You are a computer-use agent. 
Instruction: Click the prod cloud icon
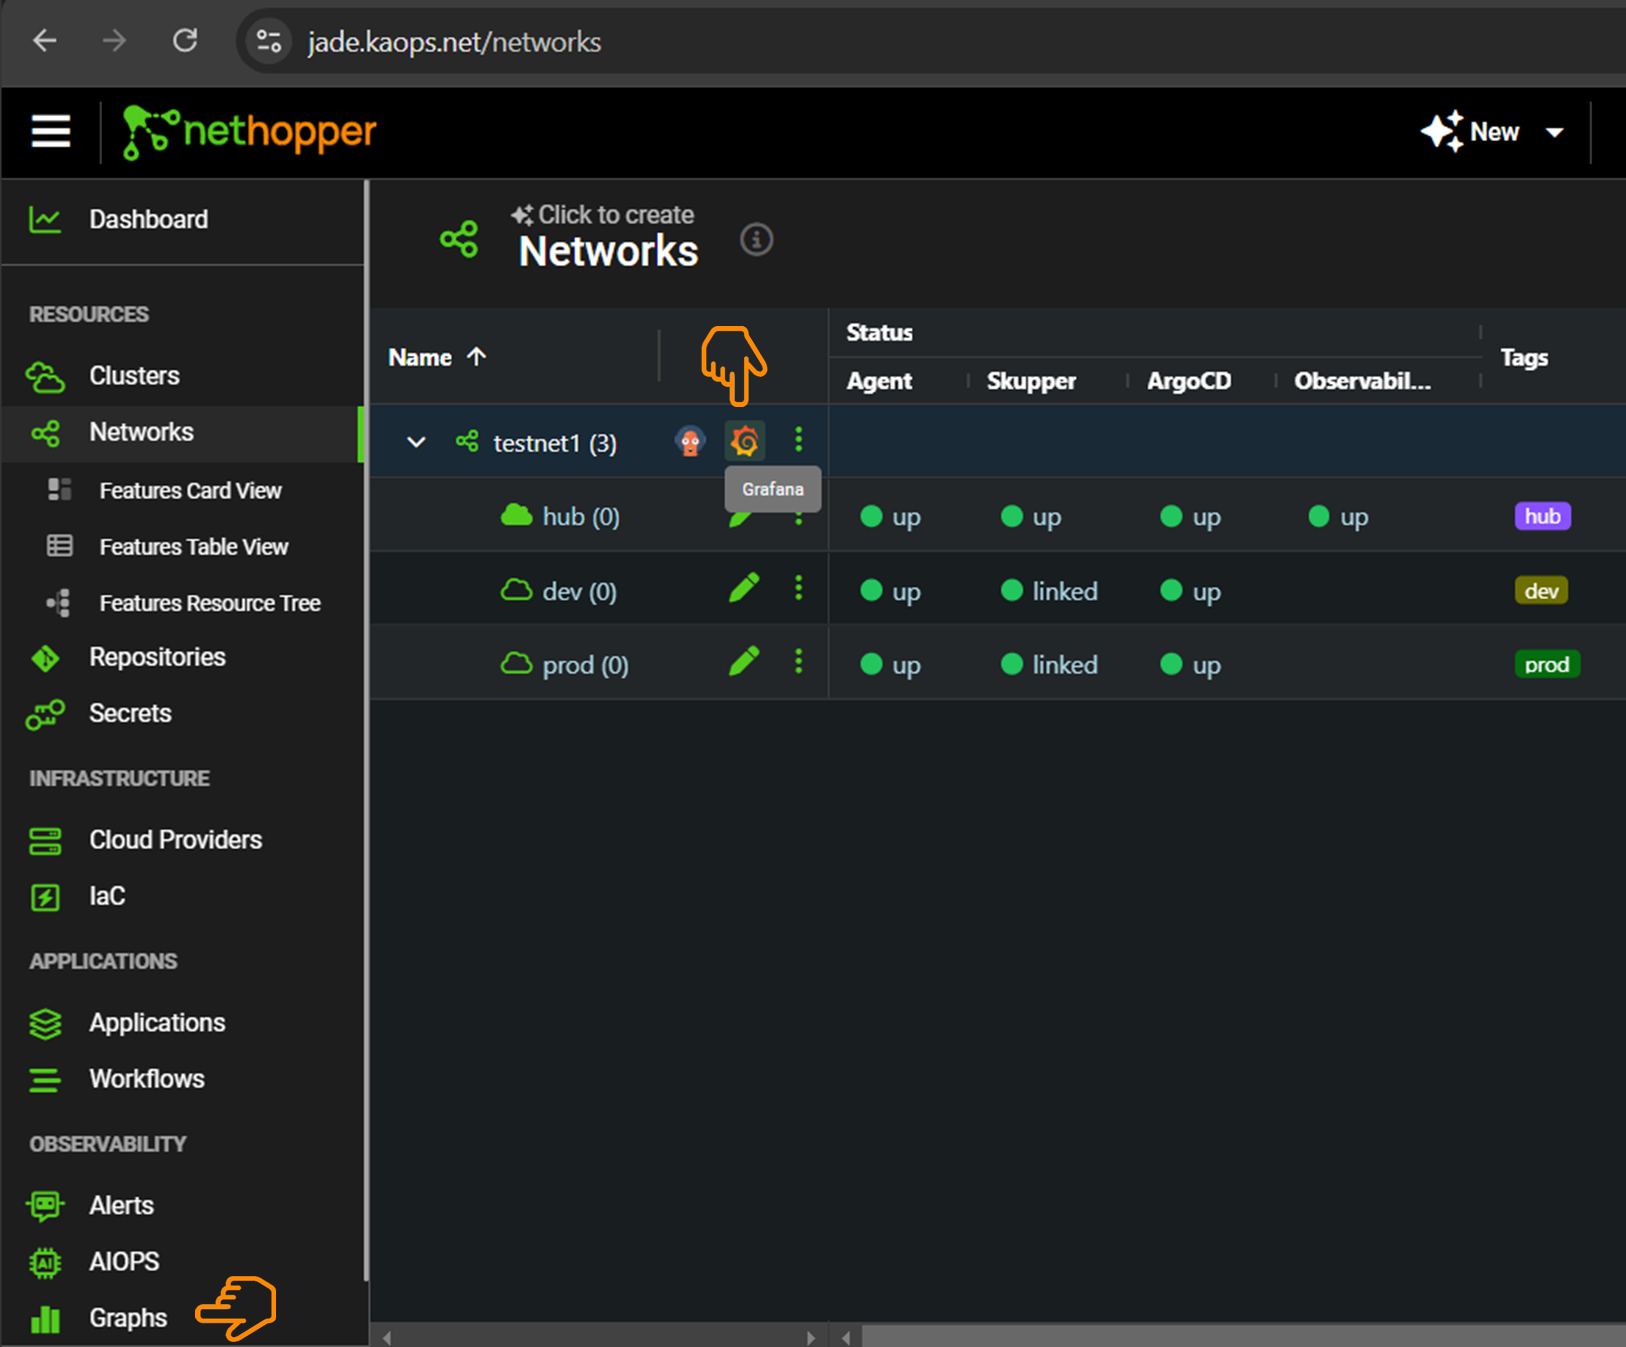516,663
